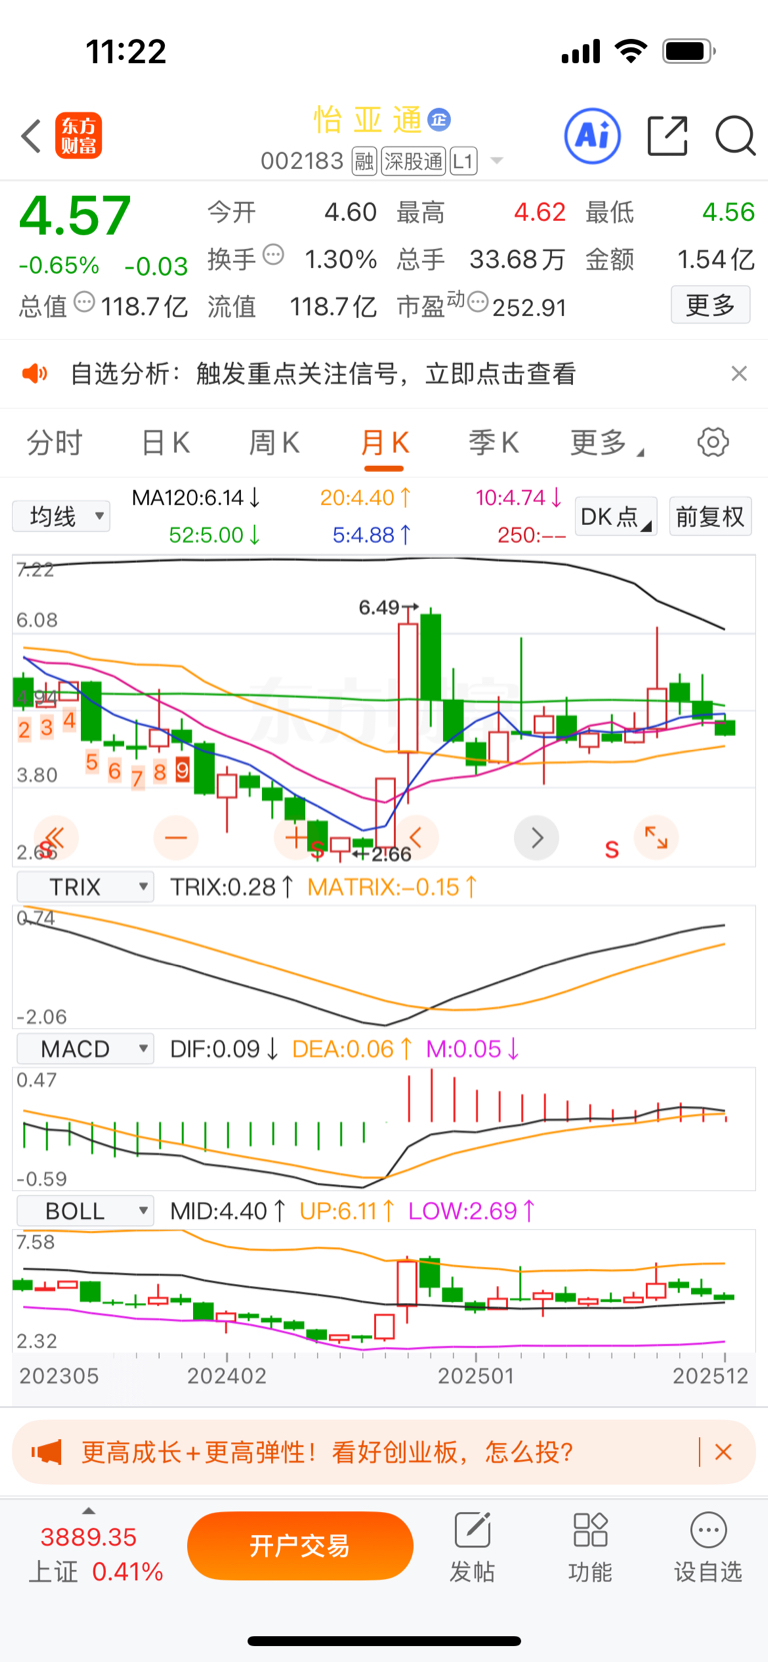
Task: Tap the blue 5:4.88 MA value
Action: pos(372,535)
